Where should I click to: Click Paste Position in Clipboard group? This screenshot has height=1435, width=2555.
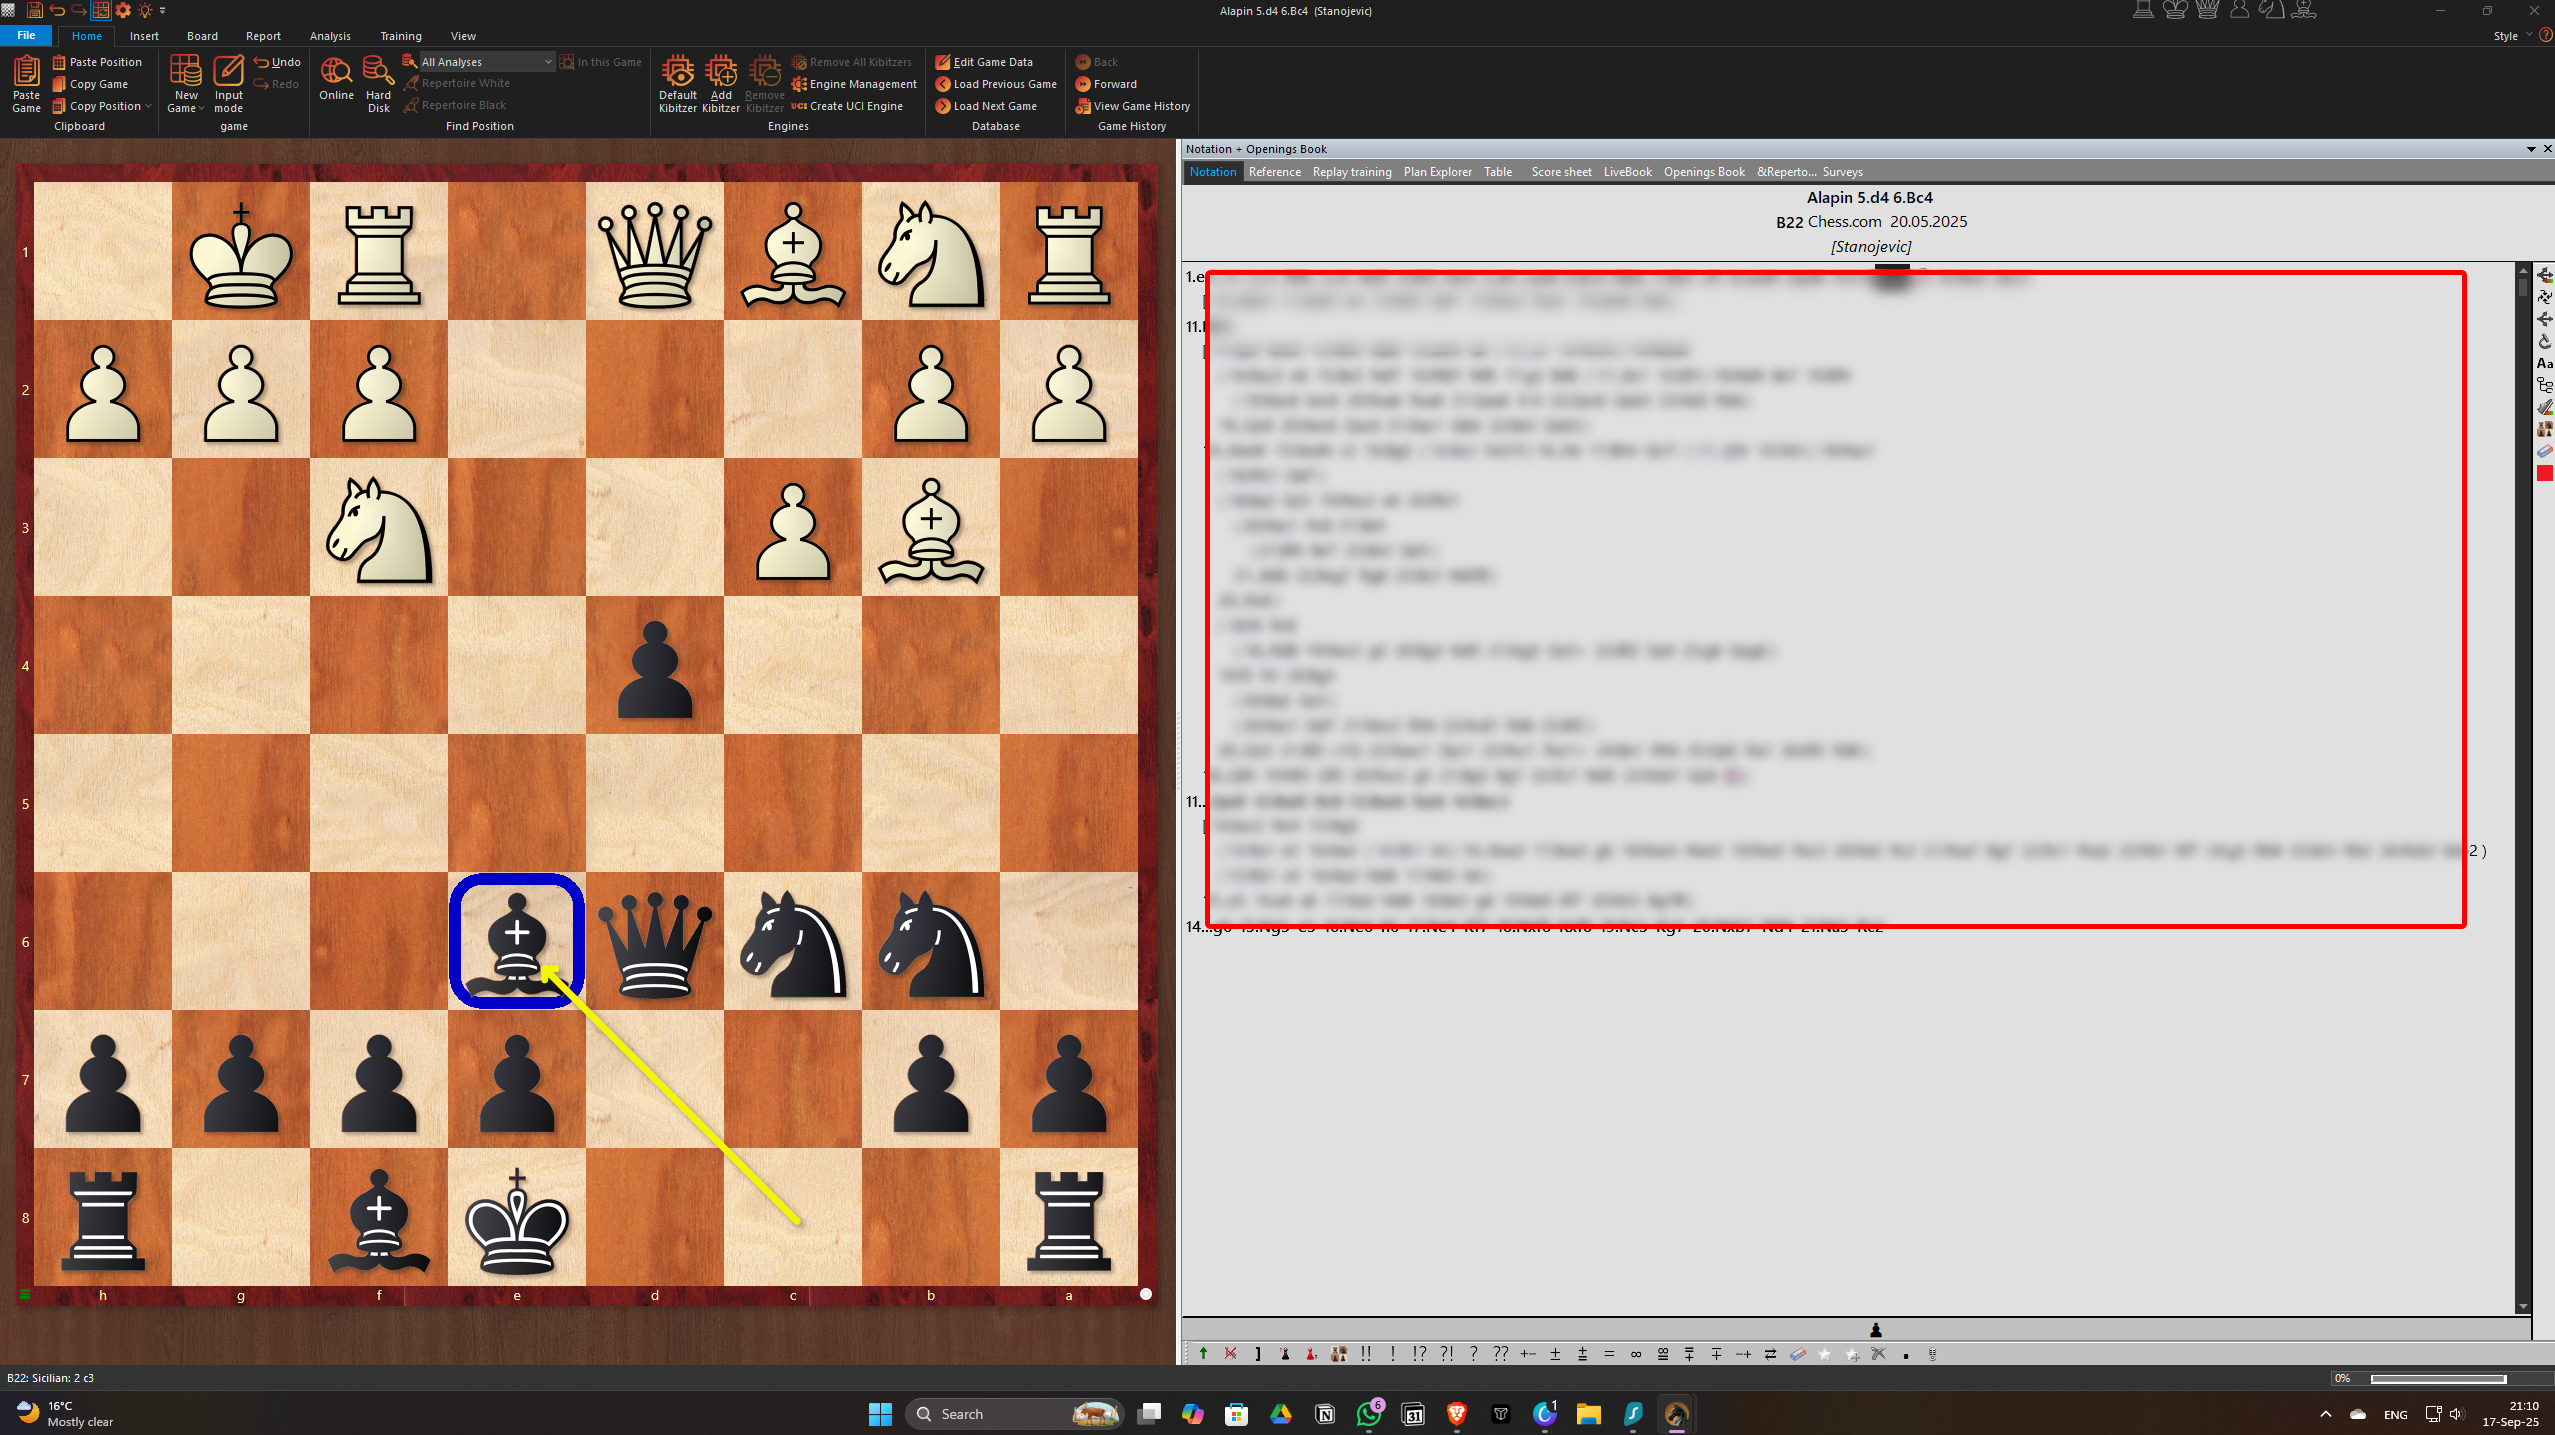[x=97, y=62]
